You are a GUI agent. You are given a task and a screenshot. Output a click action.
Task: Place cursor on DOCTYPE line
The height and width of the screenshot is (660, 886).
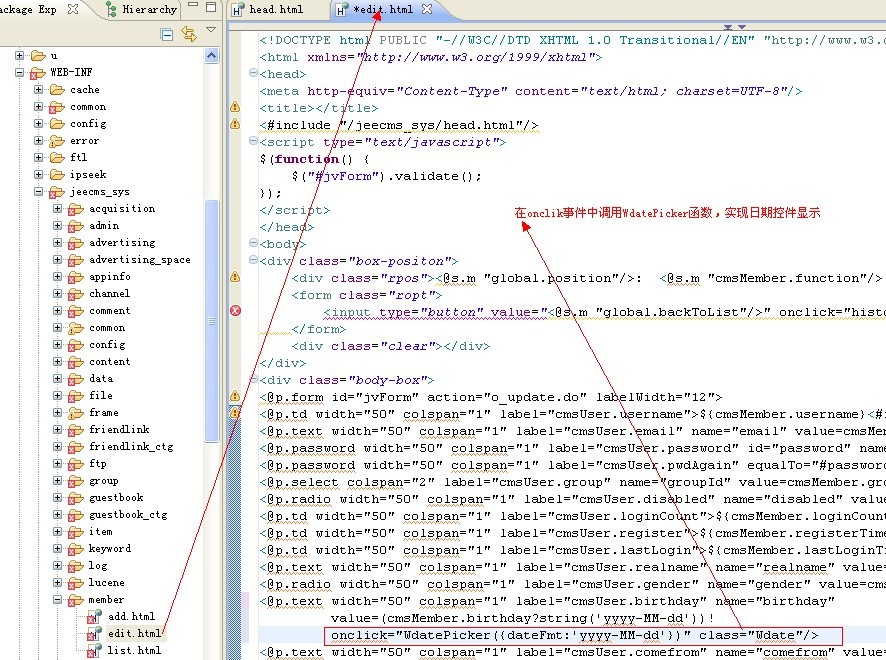pyautogui.click(x=572, y=40)
